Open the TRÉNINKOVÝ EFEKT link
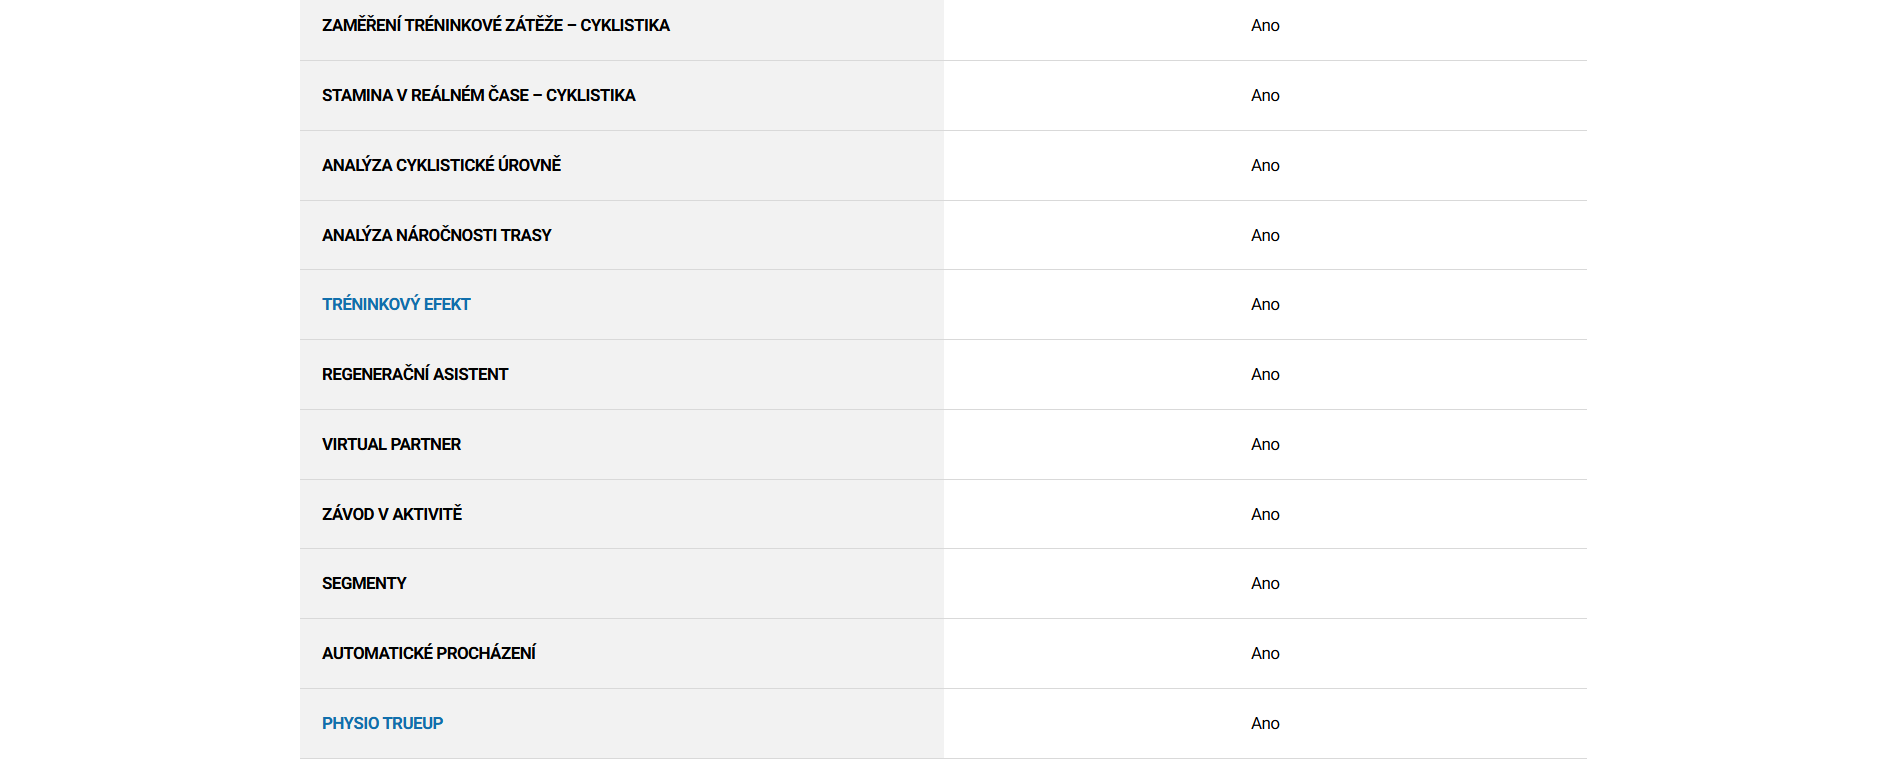 click(396, 304)
